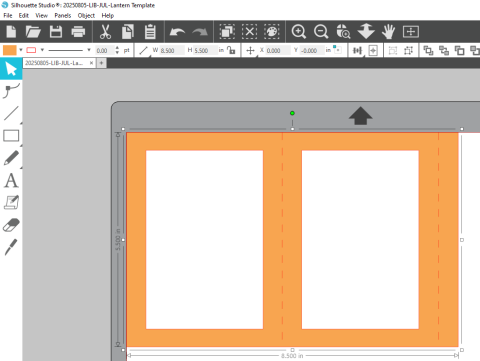Undo the last action

tap(177, 32)
